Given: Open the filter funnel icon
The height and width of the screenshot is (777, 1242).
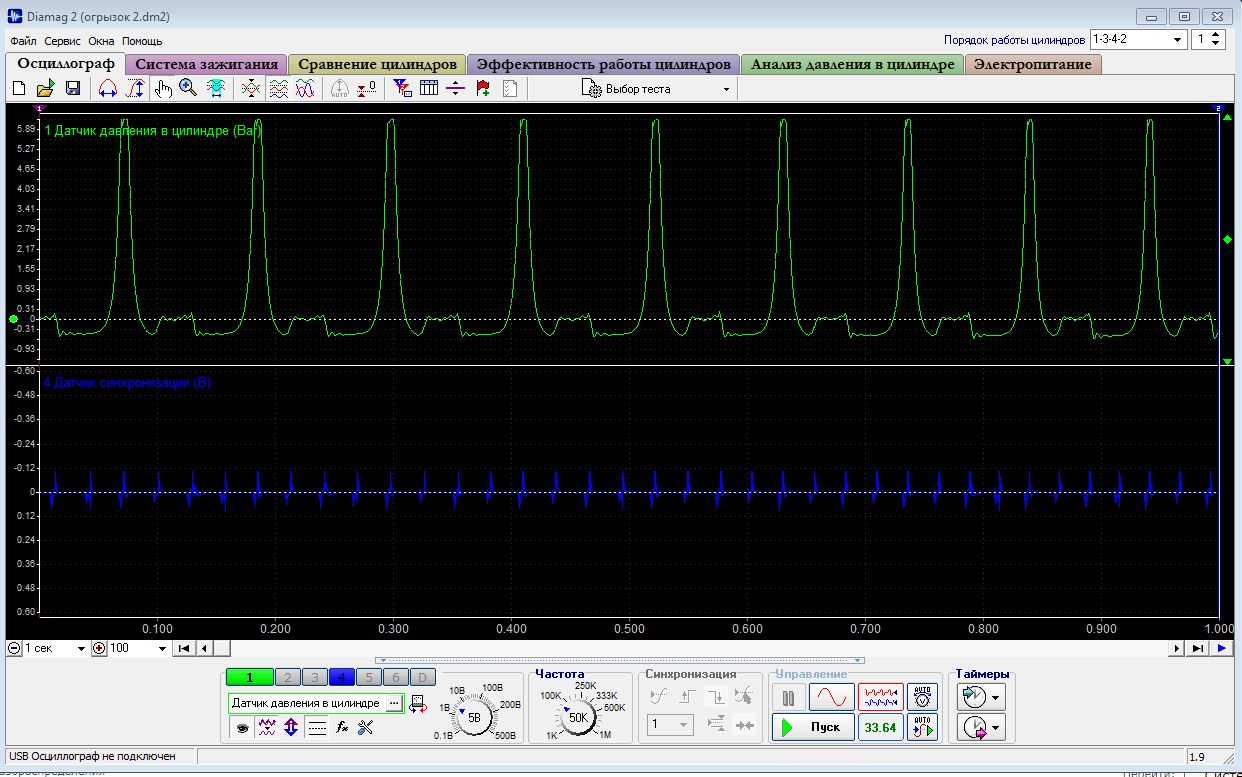Looking at the screenshot, I should coord(403,89).
